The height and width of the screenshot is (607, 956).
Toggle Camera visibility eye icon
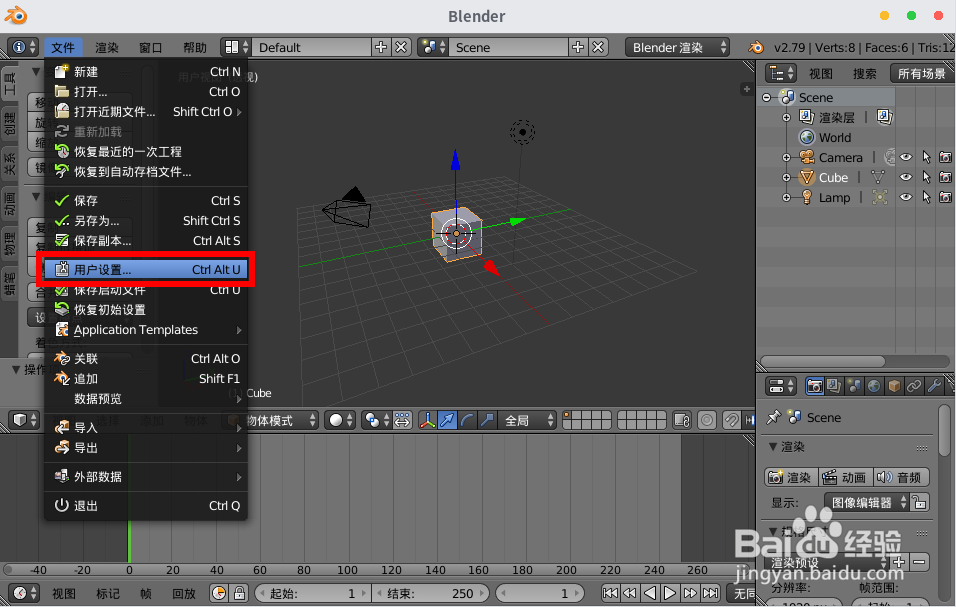pyautogui.click(x=907, y=157)
